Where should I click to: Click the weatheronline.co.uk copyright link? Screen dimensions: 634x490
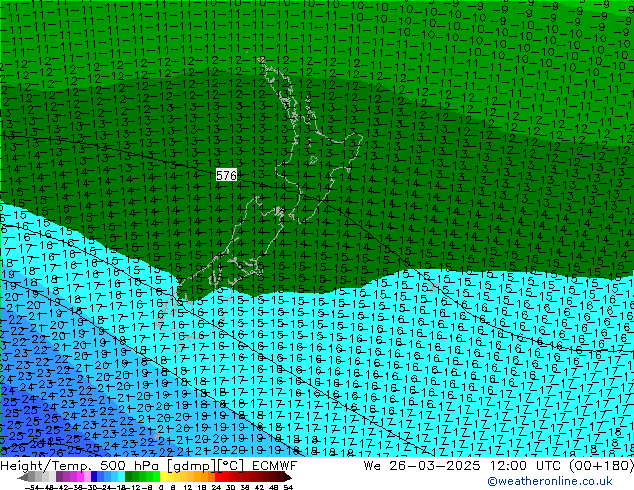(x=550, y=481)
